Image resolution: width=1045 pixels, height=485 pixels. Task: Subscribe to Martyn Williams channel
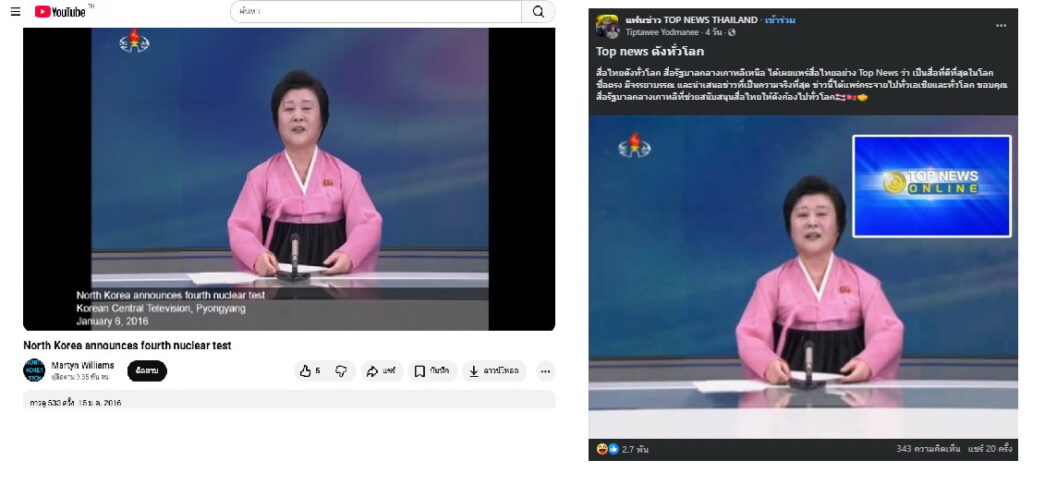[x=147, y=371]
